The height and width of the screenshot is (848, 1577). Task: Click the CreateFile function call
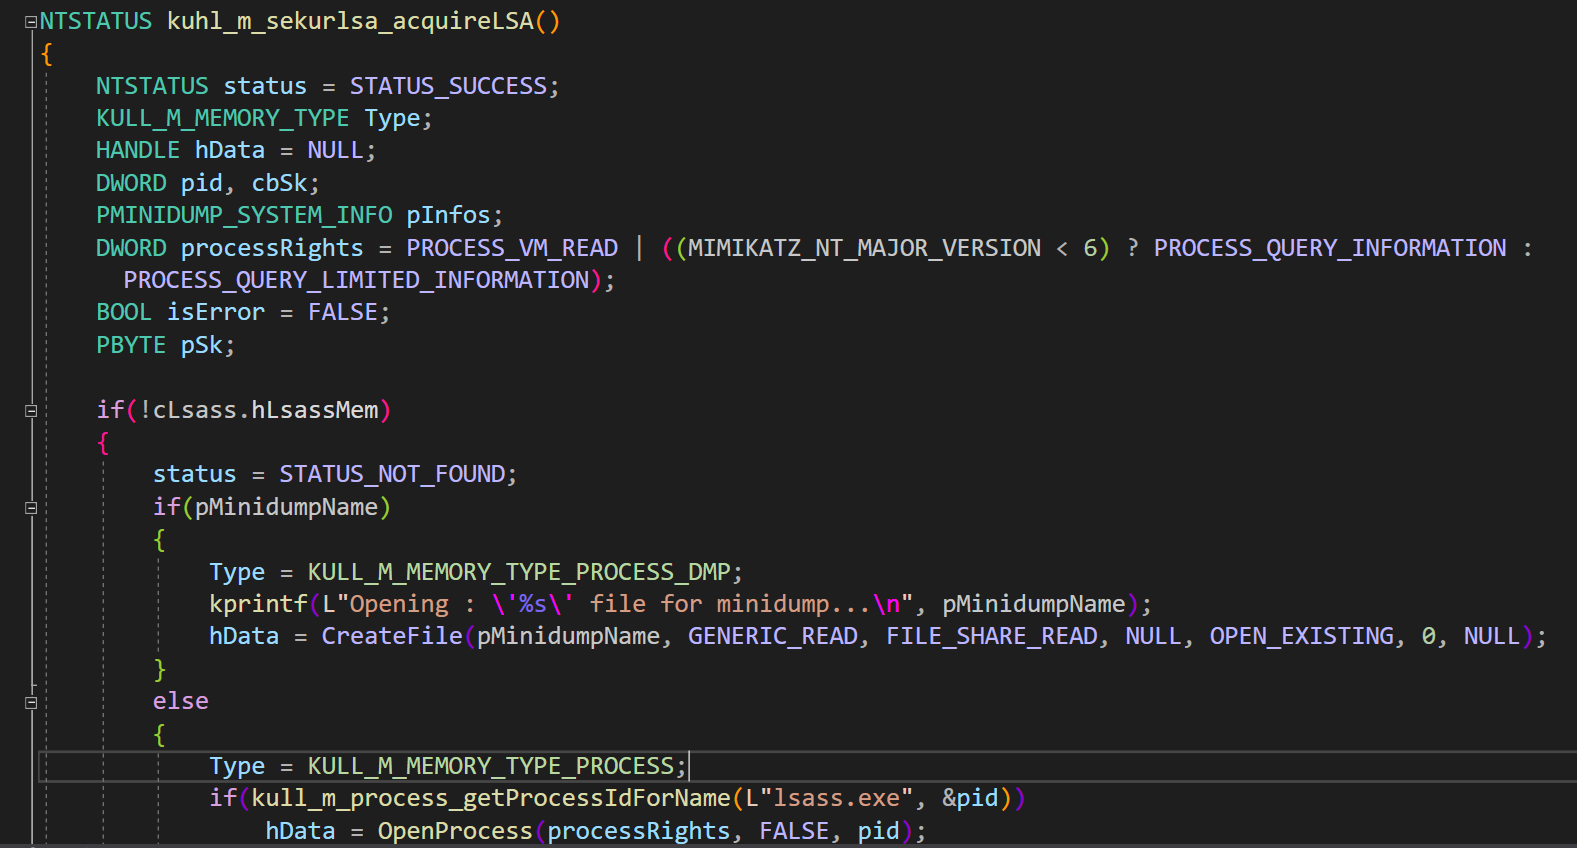pyautogui.click(x=392, y=636)
